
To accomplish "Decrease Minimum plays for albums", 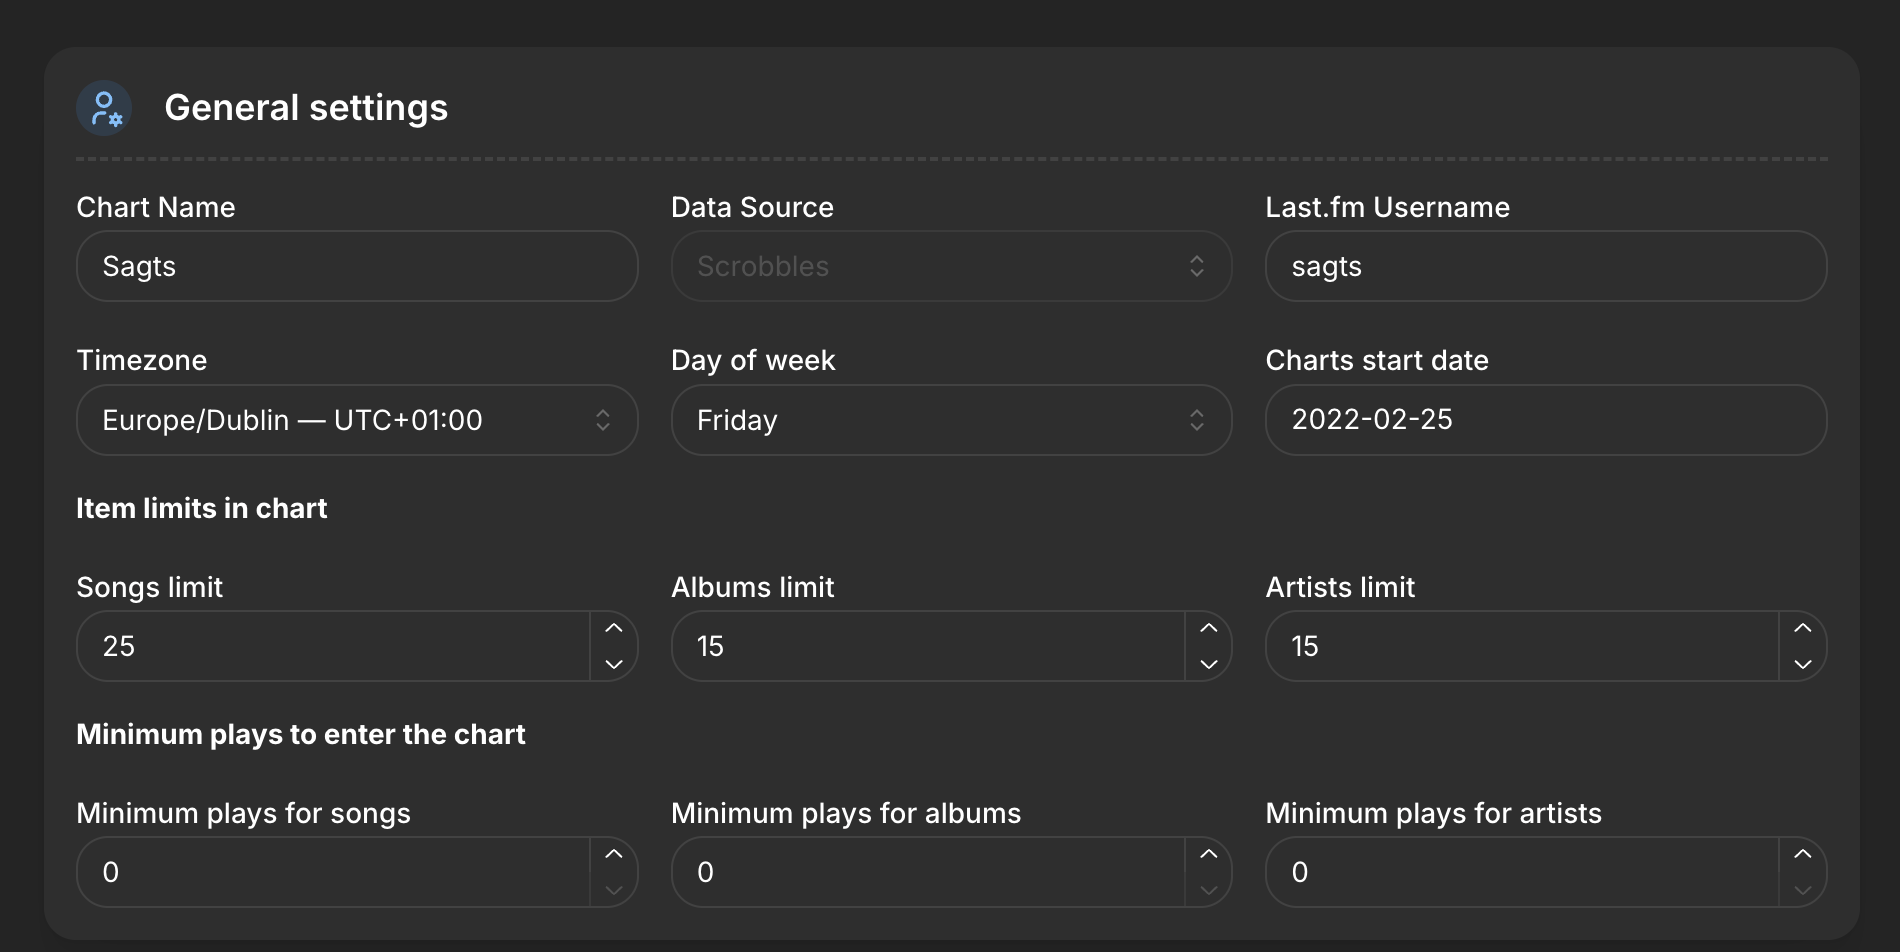I will pyautogui.click(x=1208, y=890).
